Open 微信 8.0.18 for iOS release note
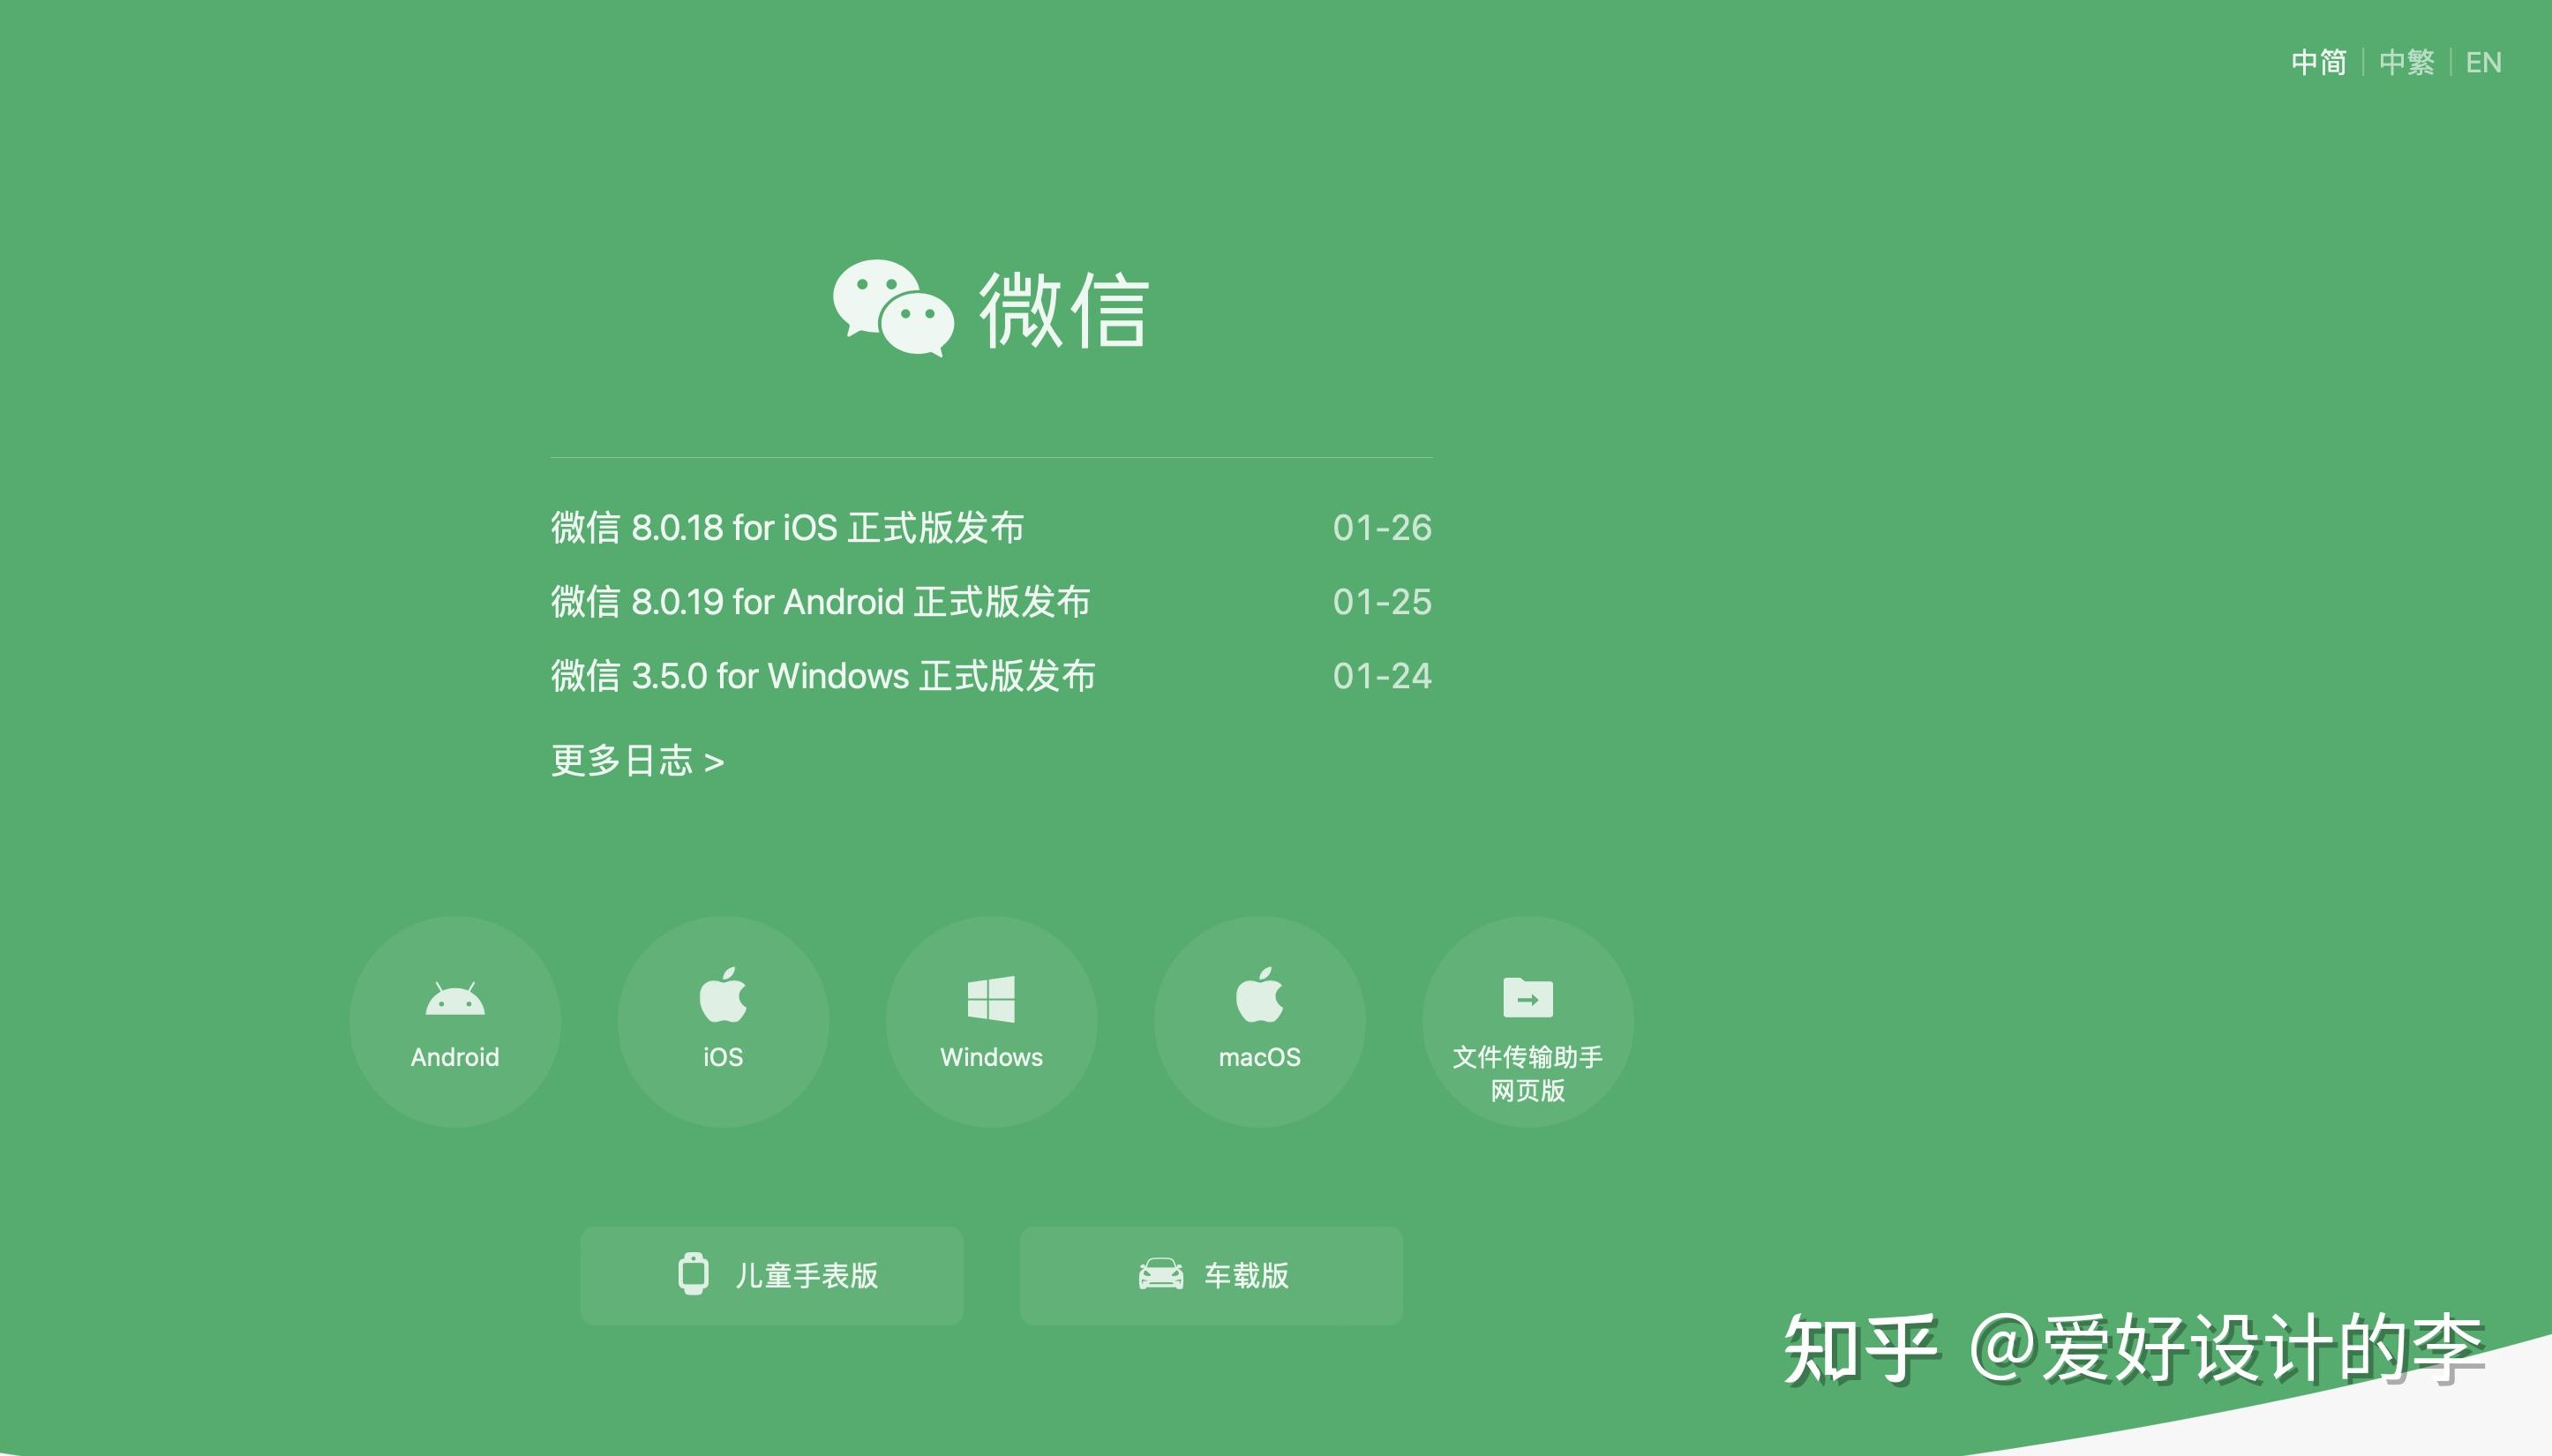Viewport: 2552px width, 1456px height. 787,527
